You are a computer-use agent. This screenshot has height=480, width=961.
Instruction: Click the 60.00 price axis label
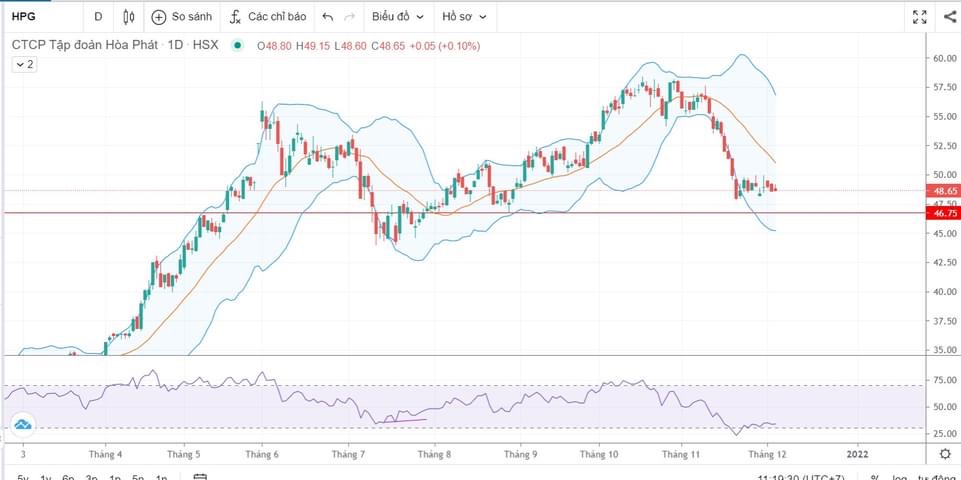pos(944,58)
